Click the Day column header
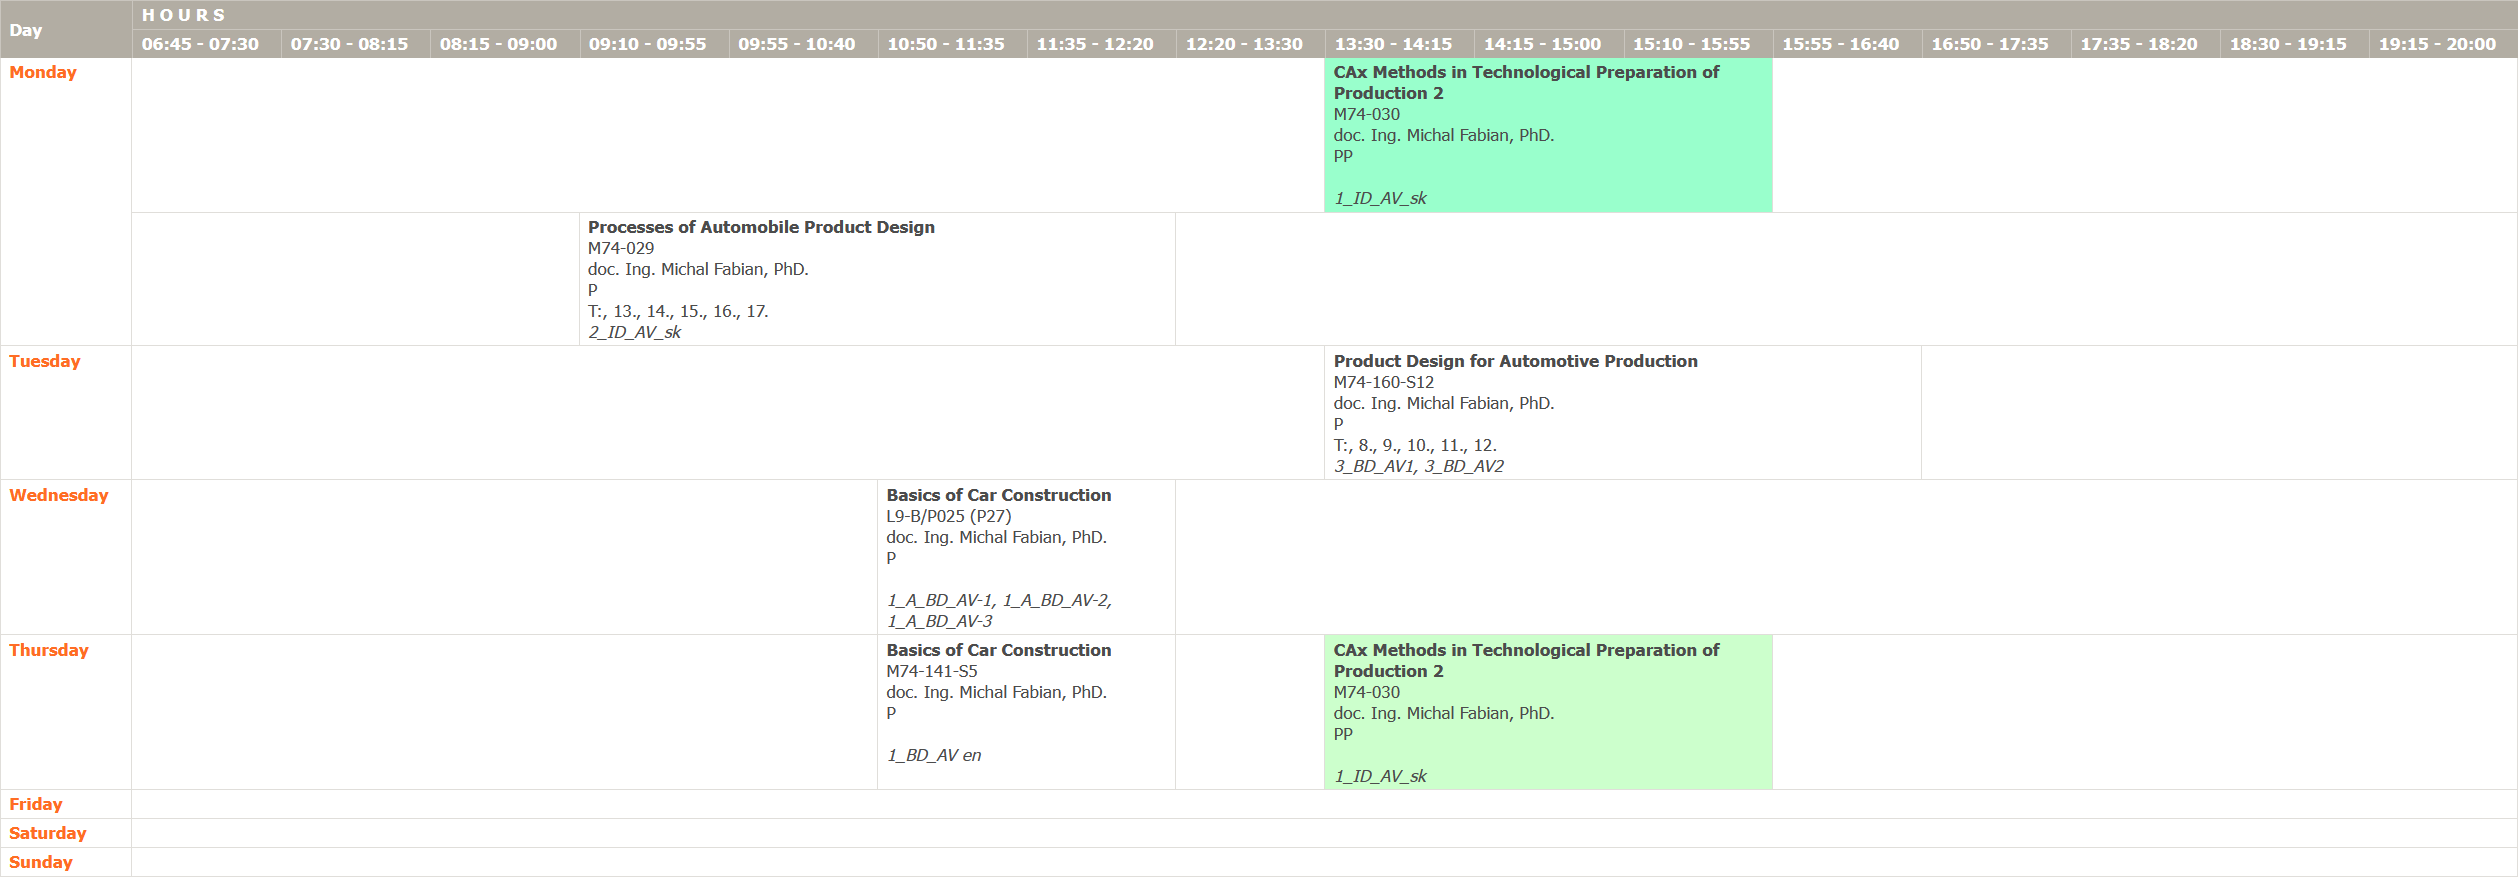Viewport: 2518px width, 877px height. point(26,30)
